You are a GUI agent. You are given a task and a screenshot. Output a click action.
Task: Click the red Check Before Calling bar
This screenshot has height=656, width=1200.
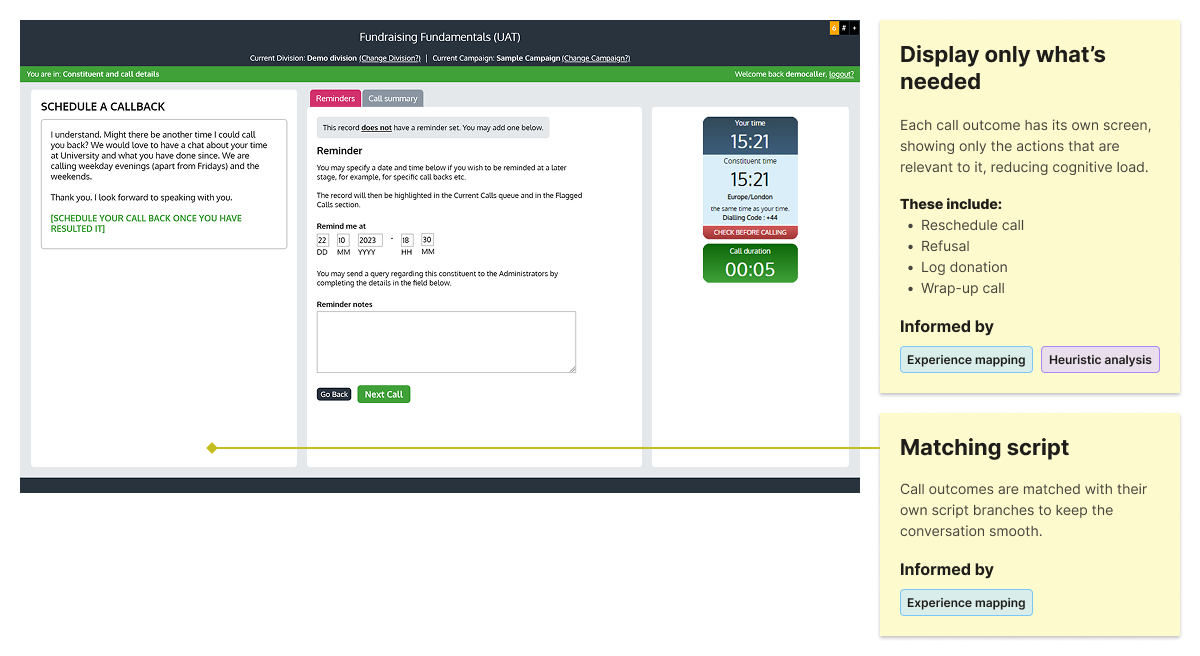click(750, 232)
